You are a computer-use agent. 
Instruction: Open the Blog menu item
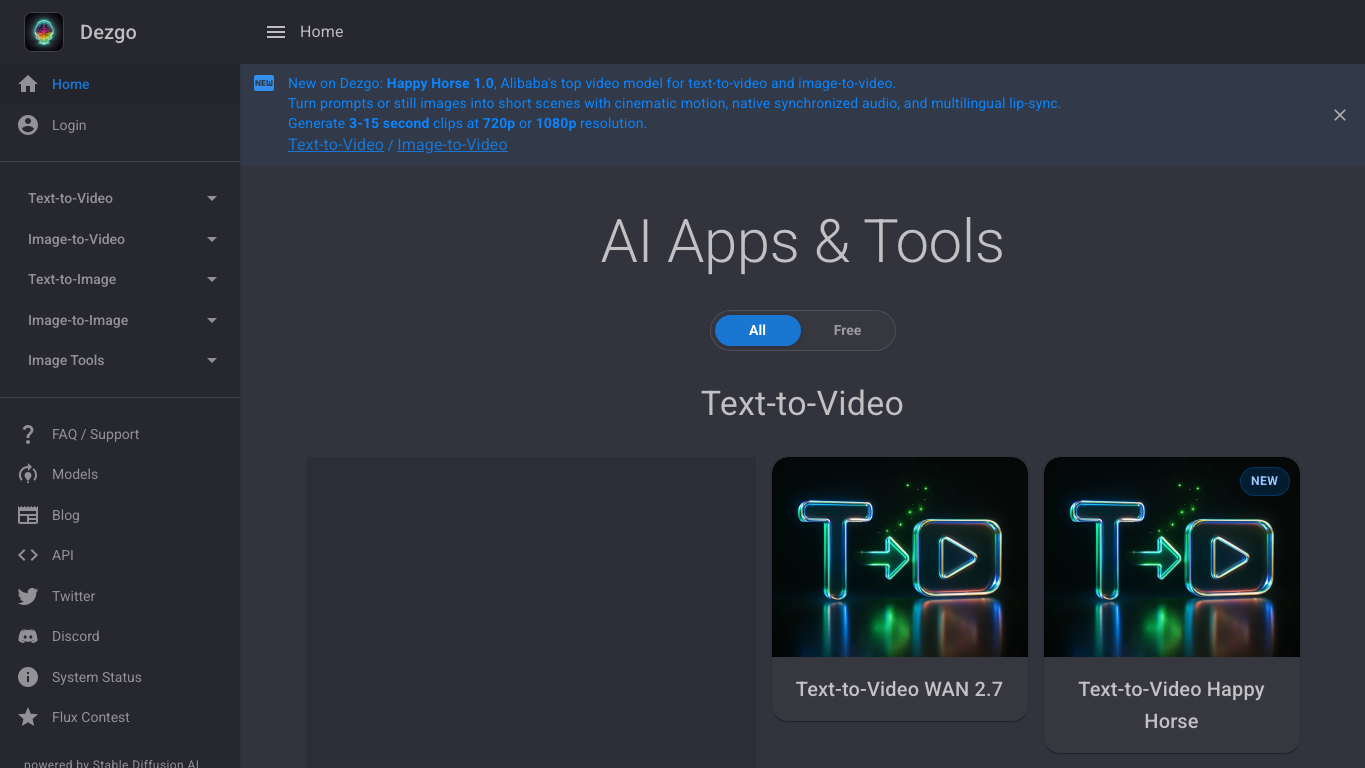click(120, 515)
